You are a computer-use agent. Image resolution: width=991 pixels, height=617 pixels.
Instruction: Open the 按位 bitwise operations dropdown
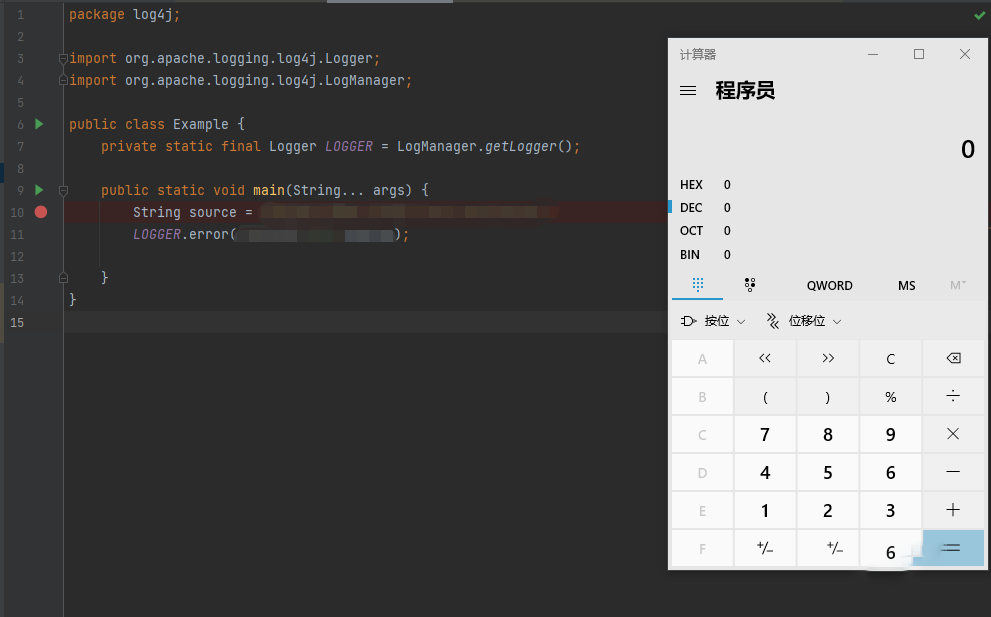tap(713, 321)
